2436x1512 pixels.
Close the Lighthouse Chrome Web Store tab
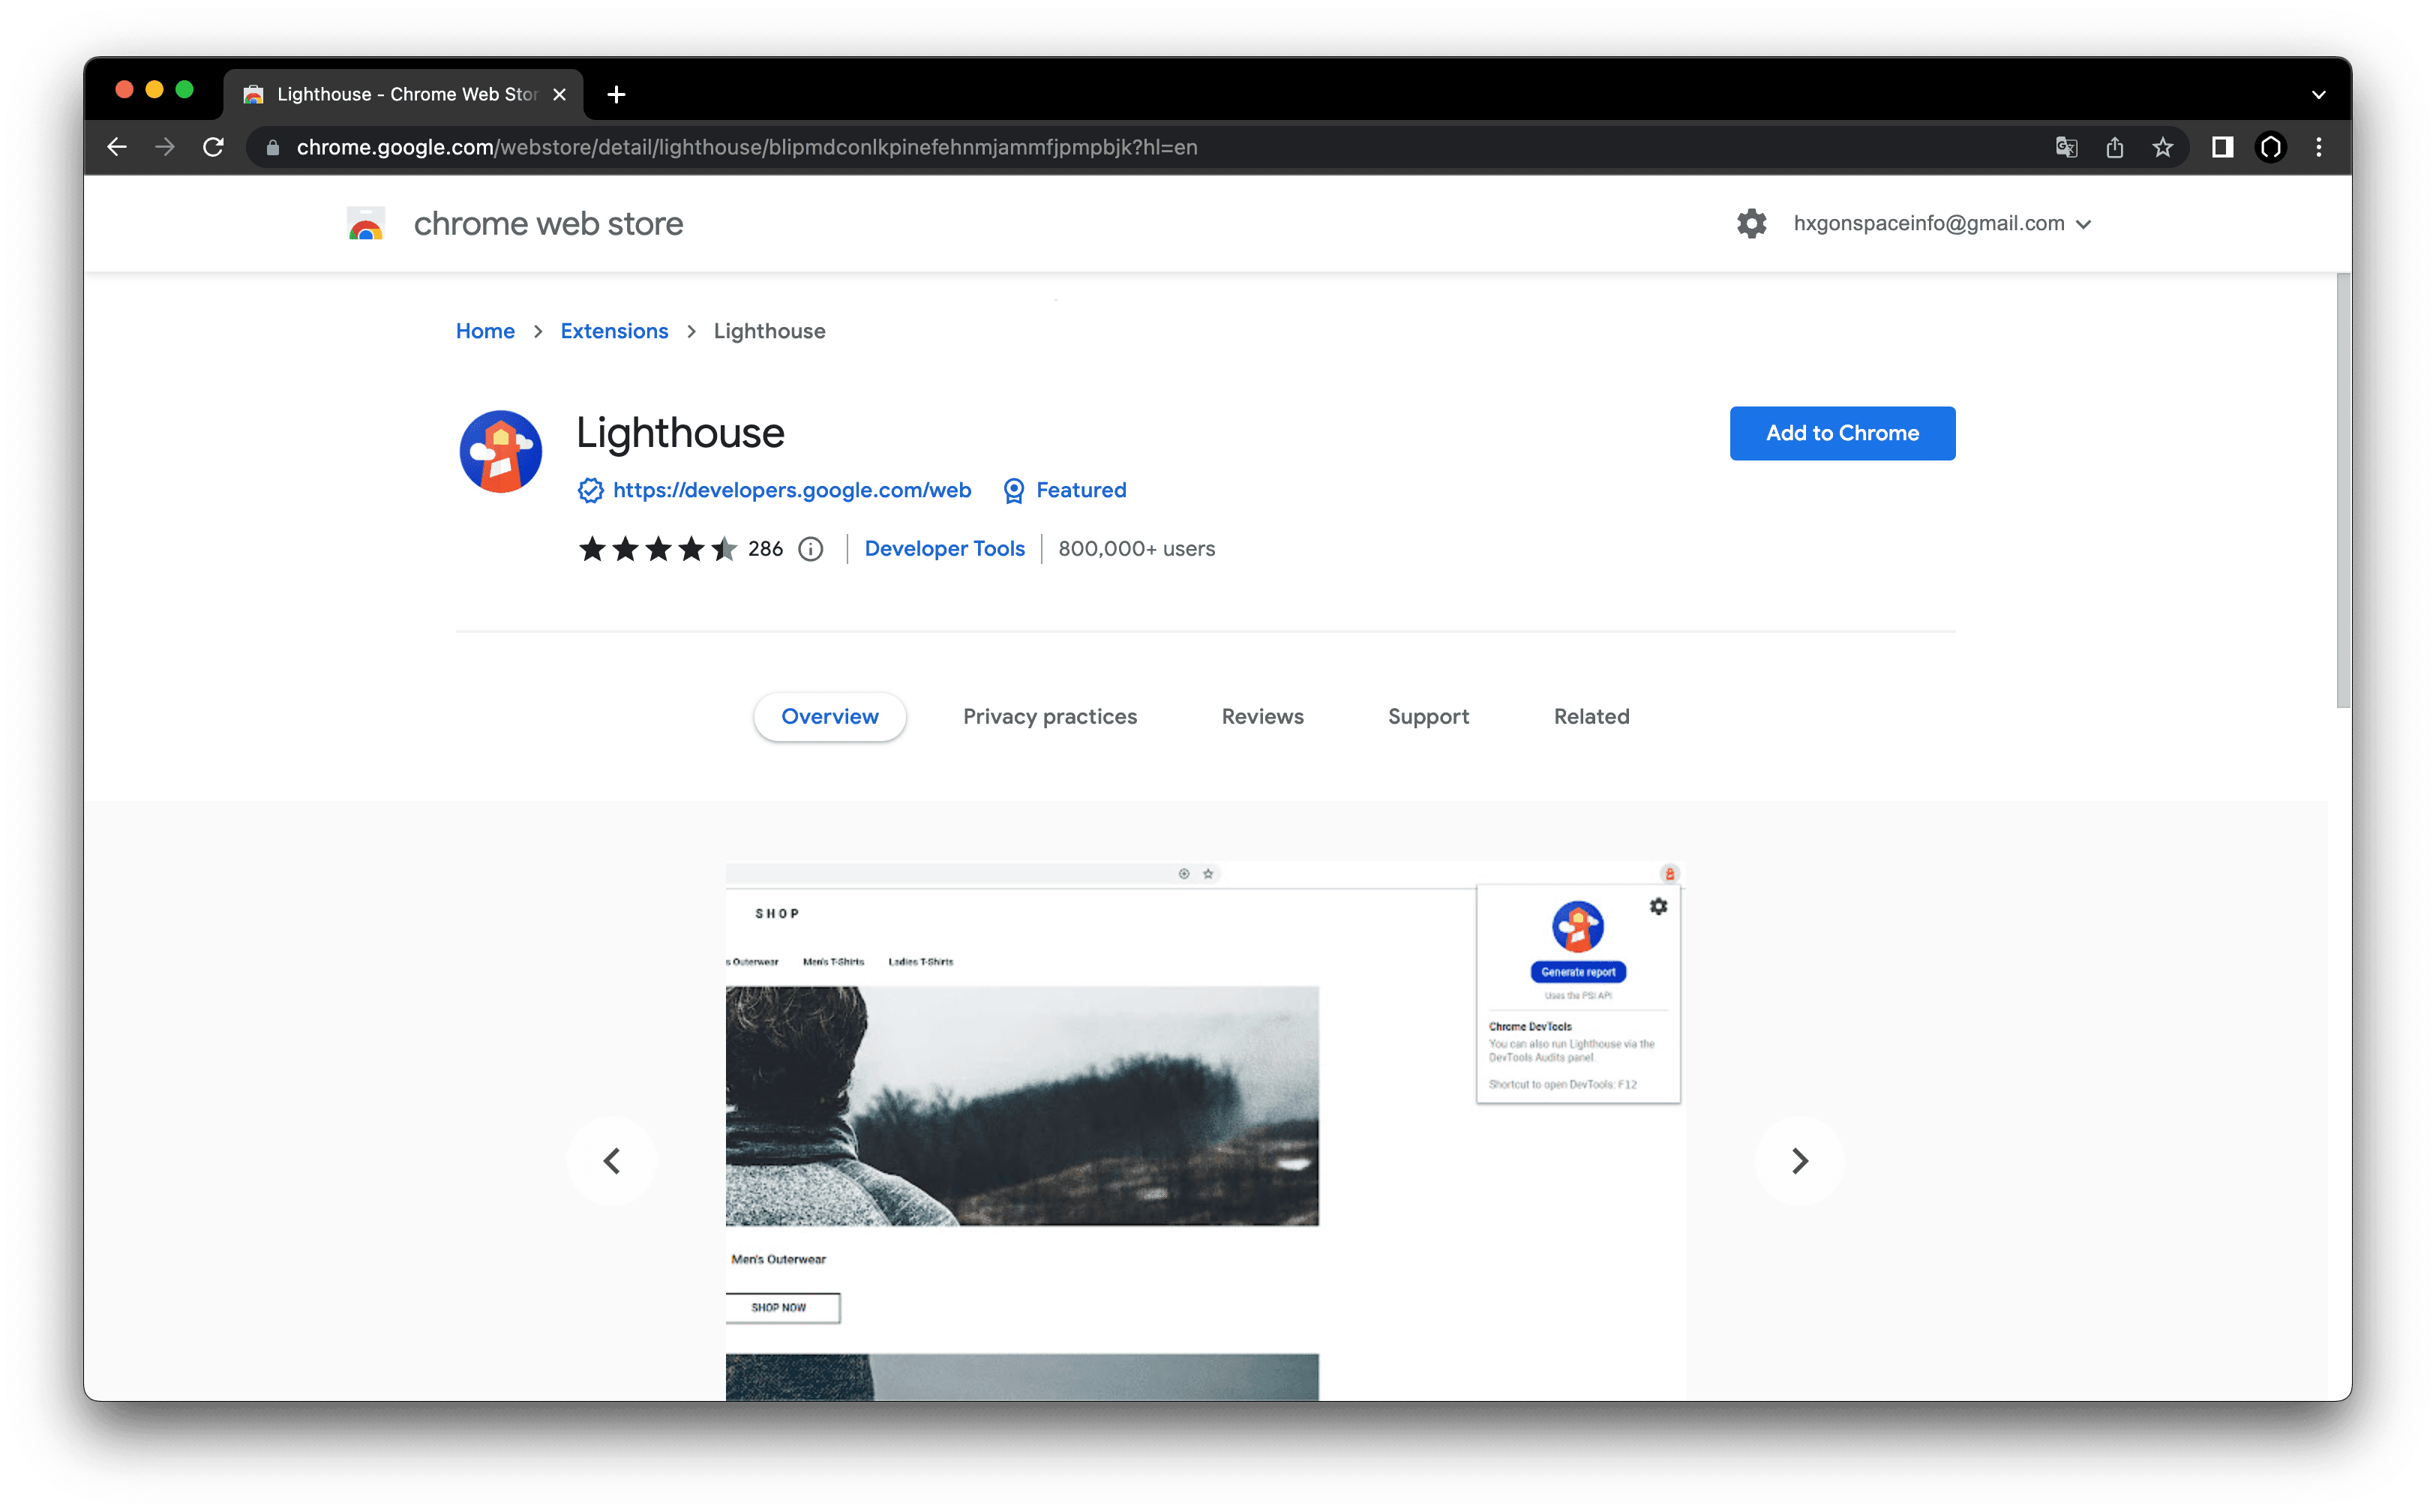(559, 94)
